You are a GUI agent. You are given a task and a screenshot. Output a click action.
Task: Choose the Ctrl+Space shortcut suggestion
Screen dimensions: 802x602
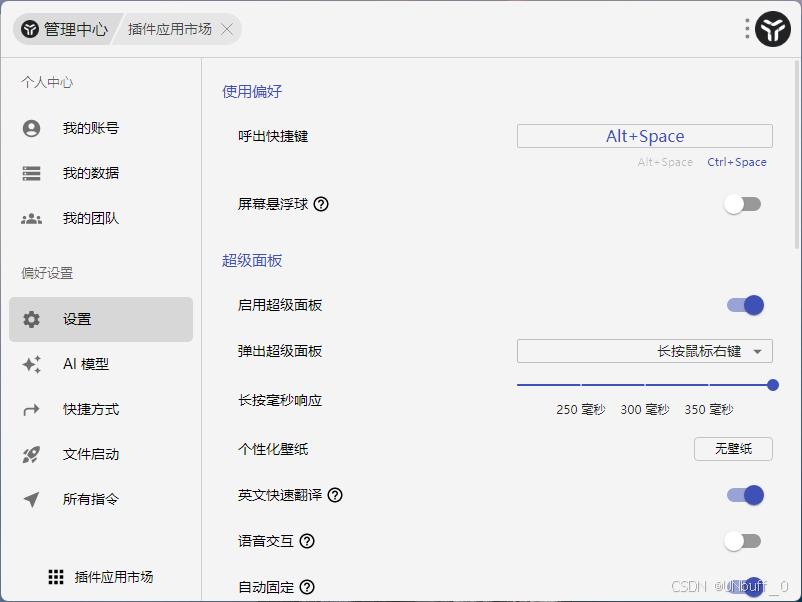tap(737, 162)
